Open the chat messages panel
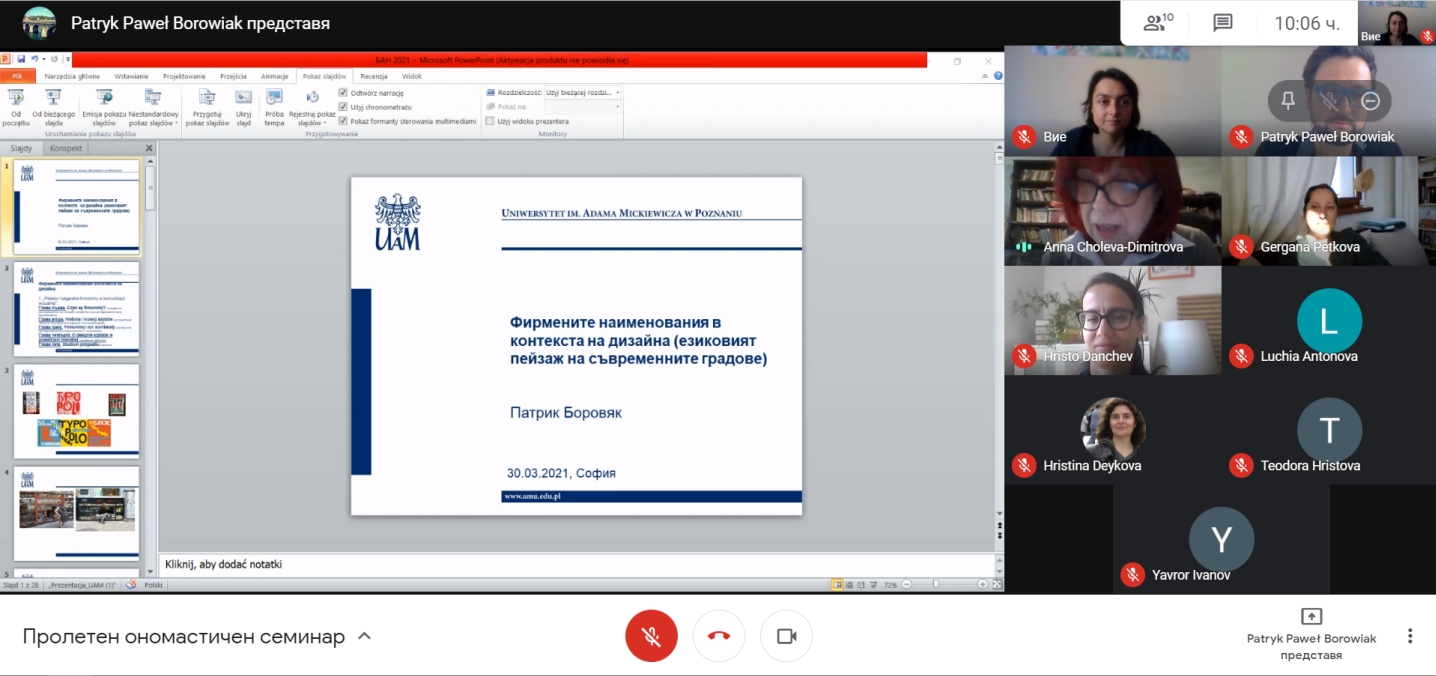Screen dimensions: 1436x676 [x=1222, y=23]
